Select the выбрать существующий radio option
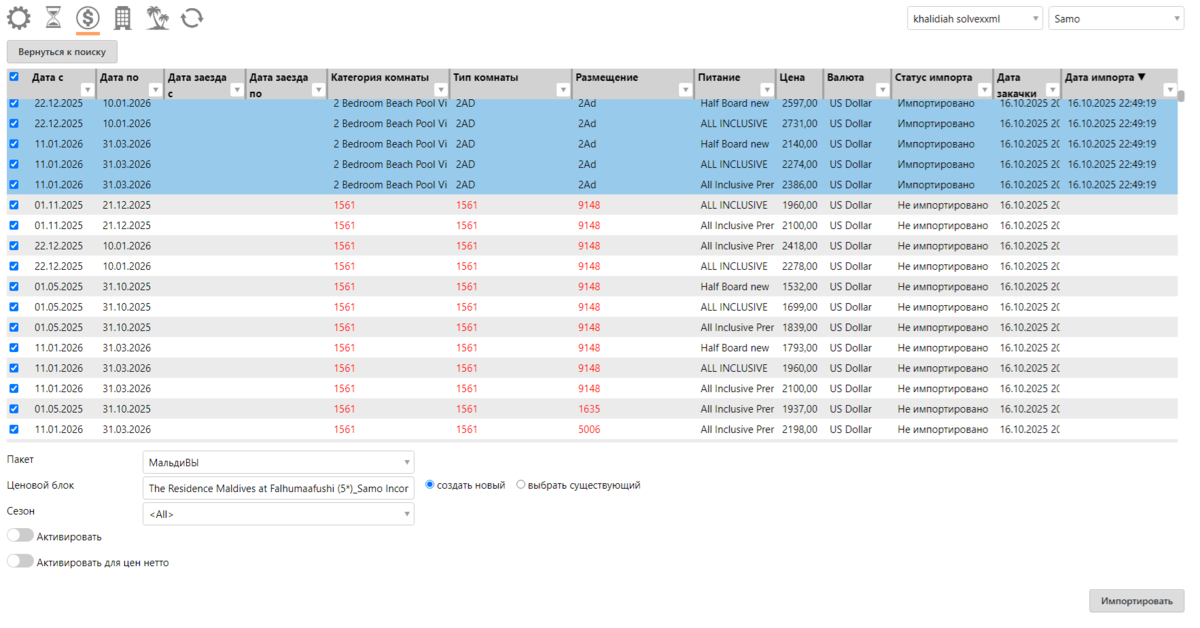Viewport: 1200px width, 628px height. (x=521, y=485)
